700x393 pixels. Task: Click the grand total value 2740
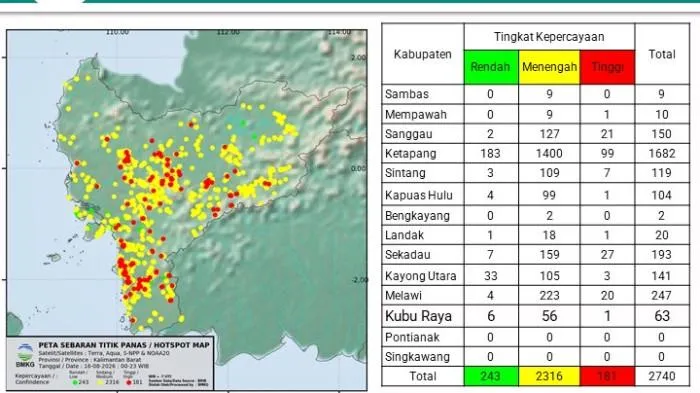[x=662, y=376]
